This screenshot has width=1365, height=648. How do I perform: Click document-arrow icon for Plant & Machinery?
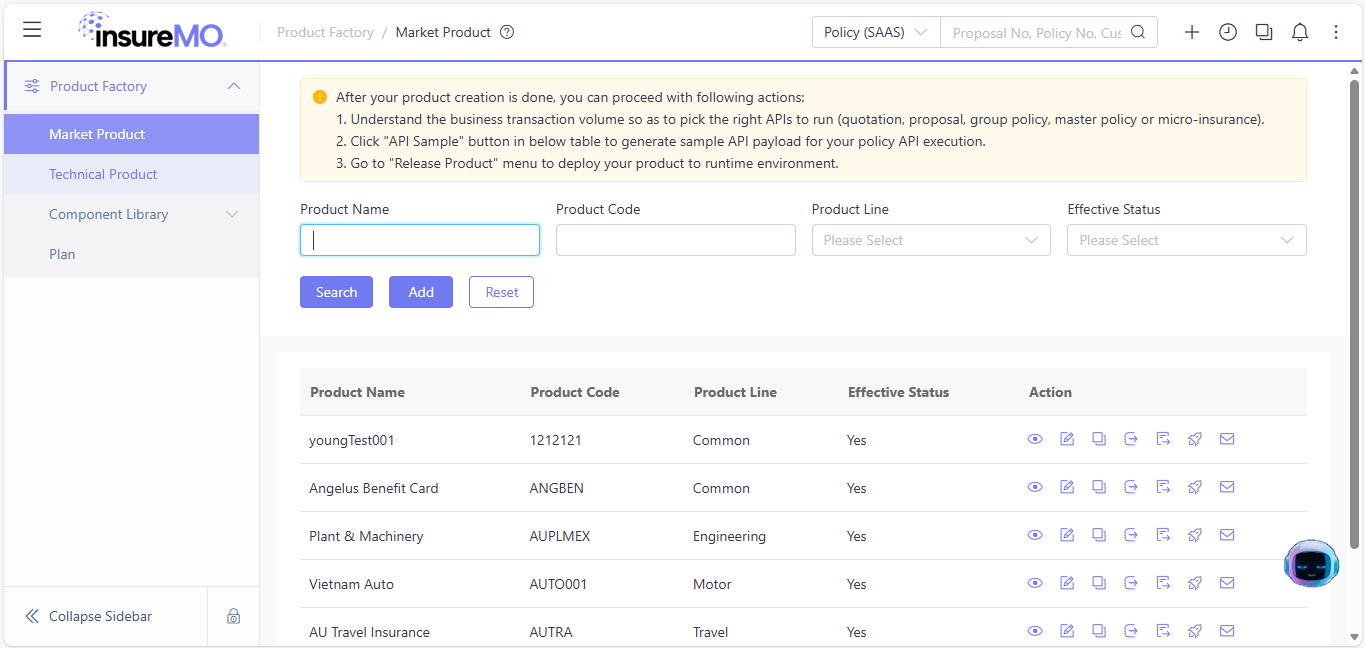click(x=1163, y=535)
